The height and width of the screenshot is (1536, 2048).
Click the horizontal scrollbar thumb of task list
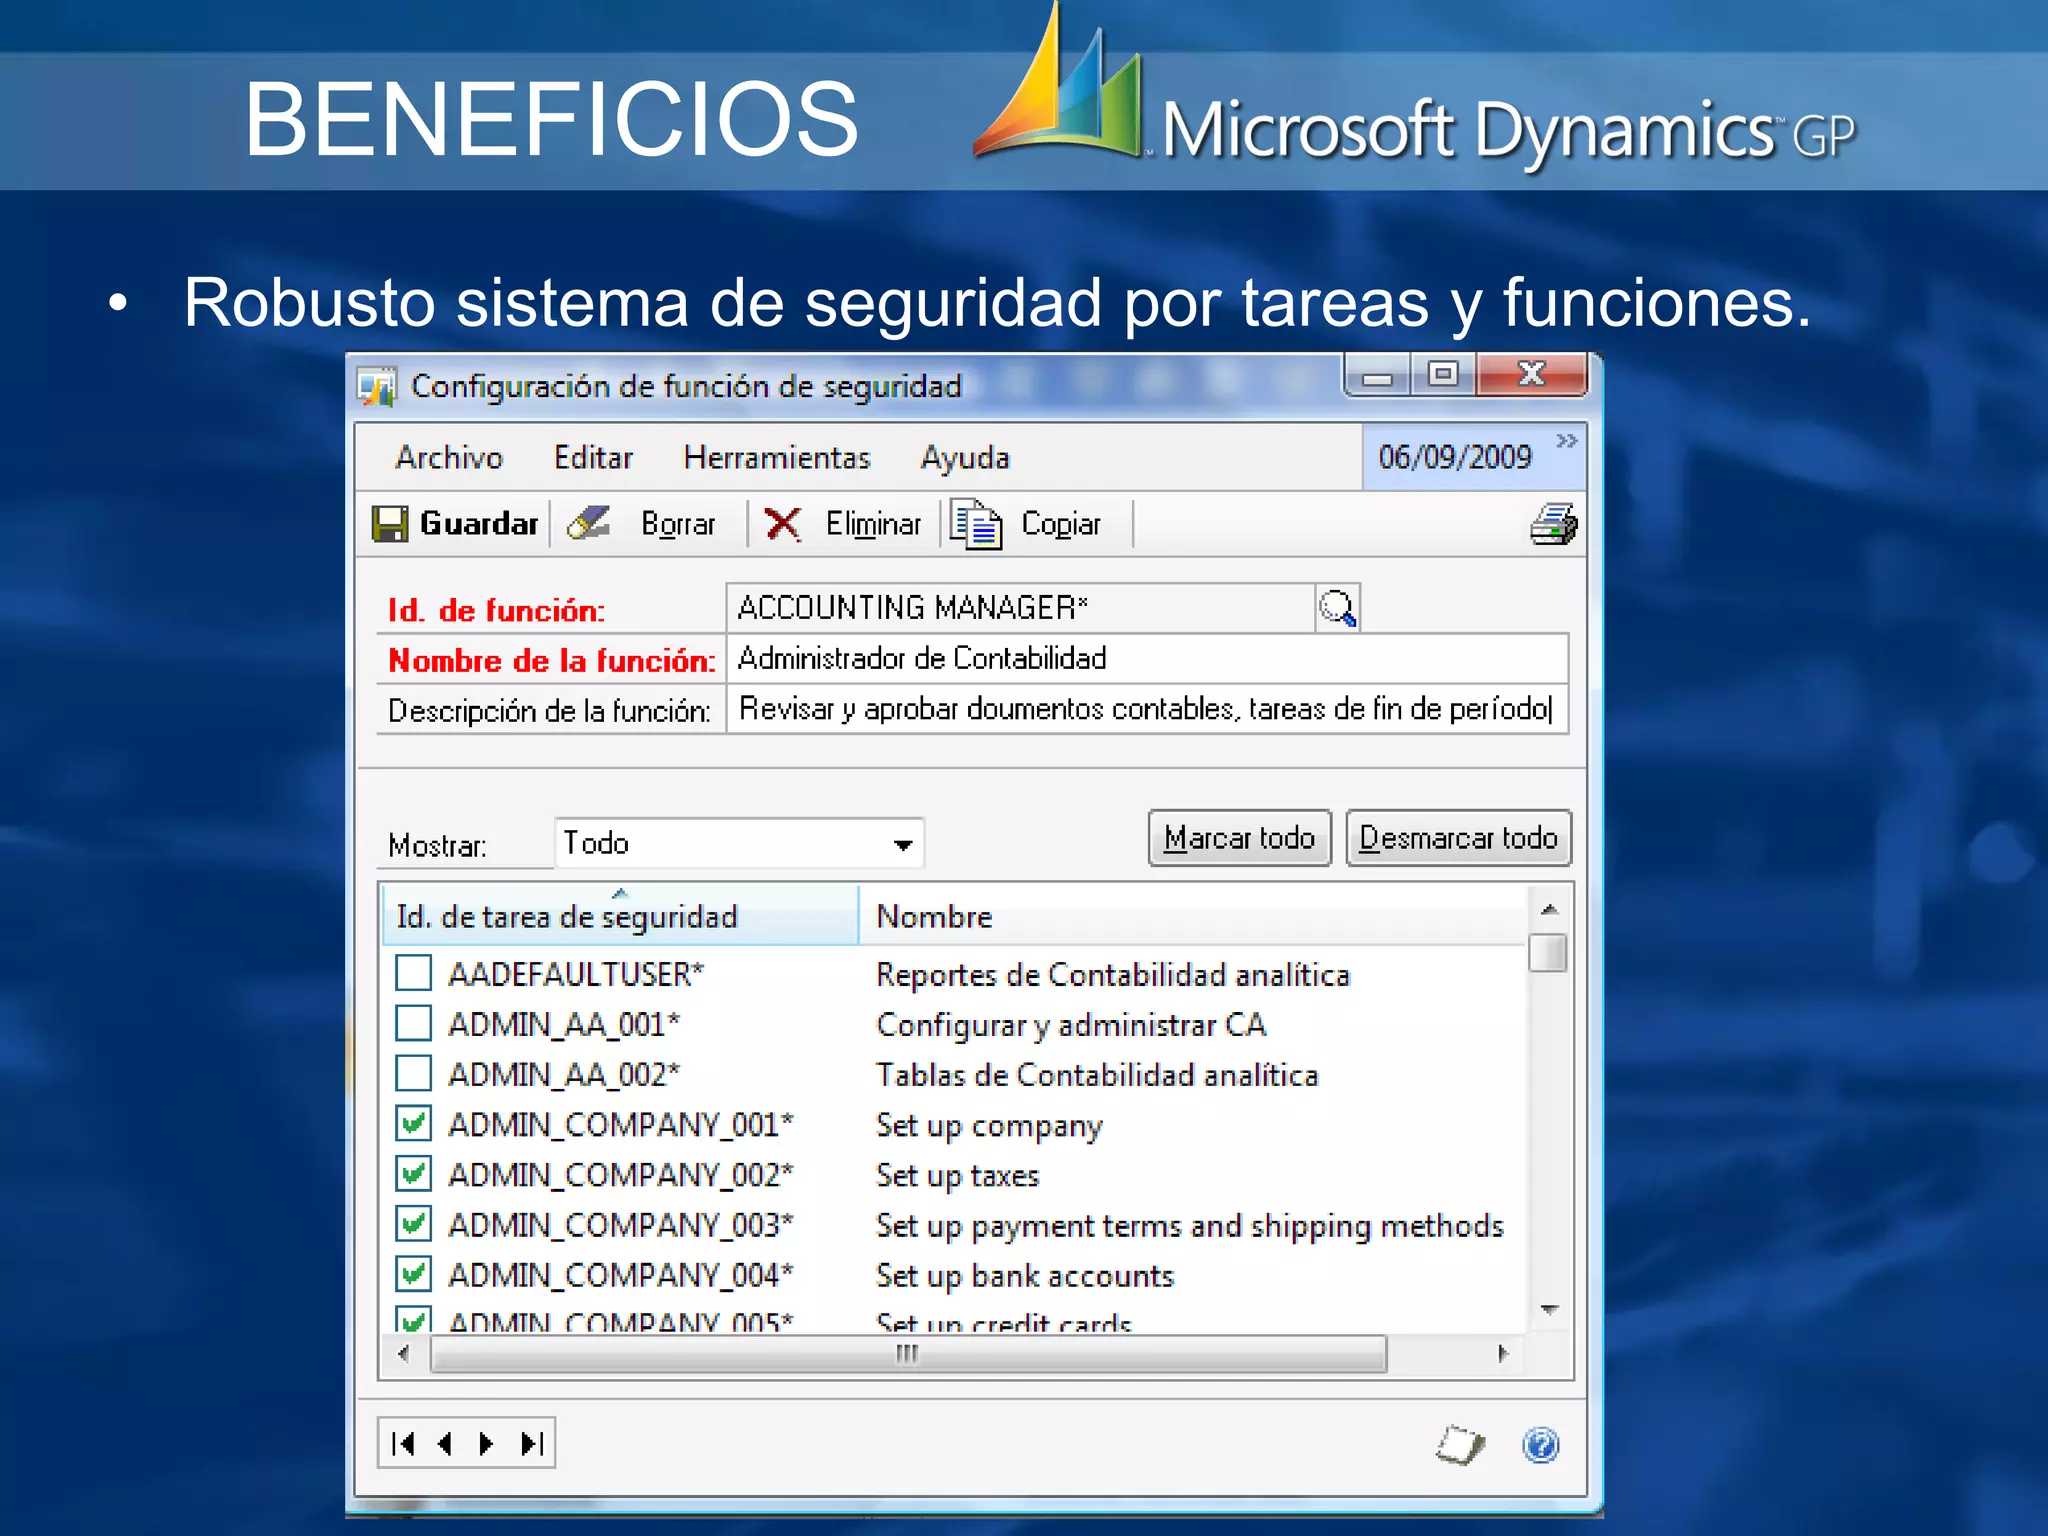907,1354
